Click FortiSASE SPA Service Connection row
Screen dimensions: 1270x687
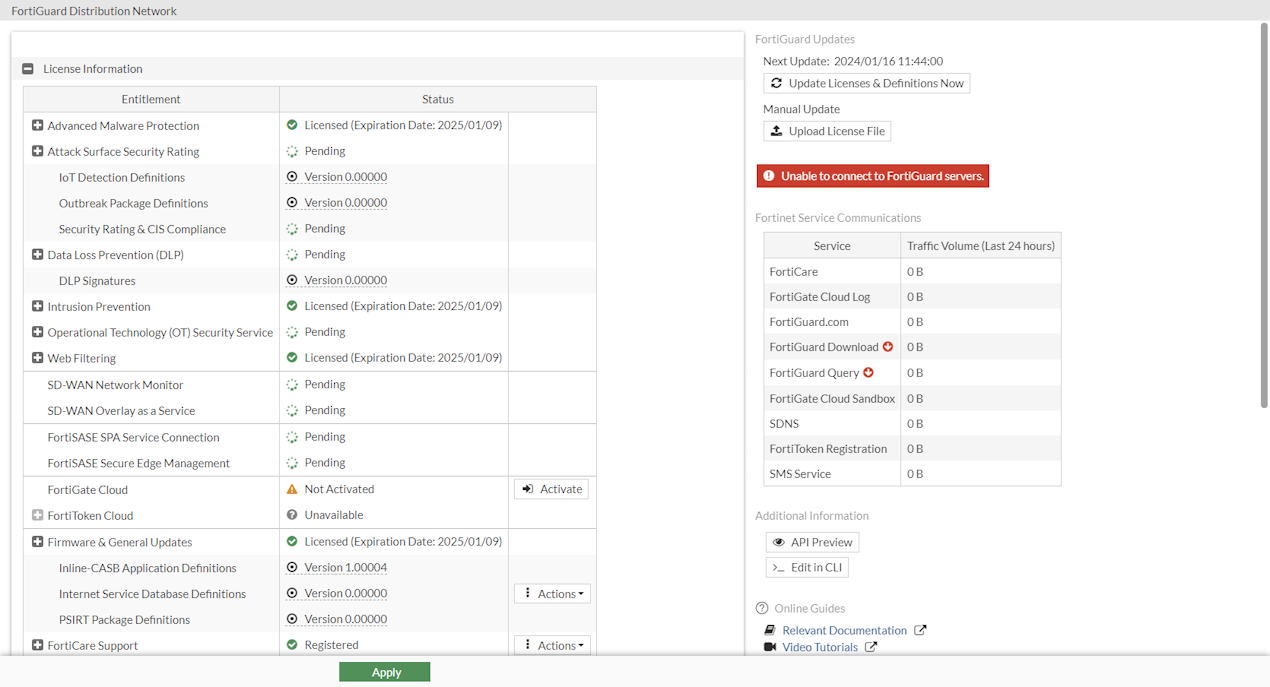tap(310, 437)
